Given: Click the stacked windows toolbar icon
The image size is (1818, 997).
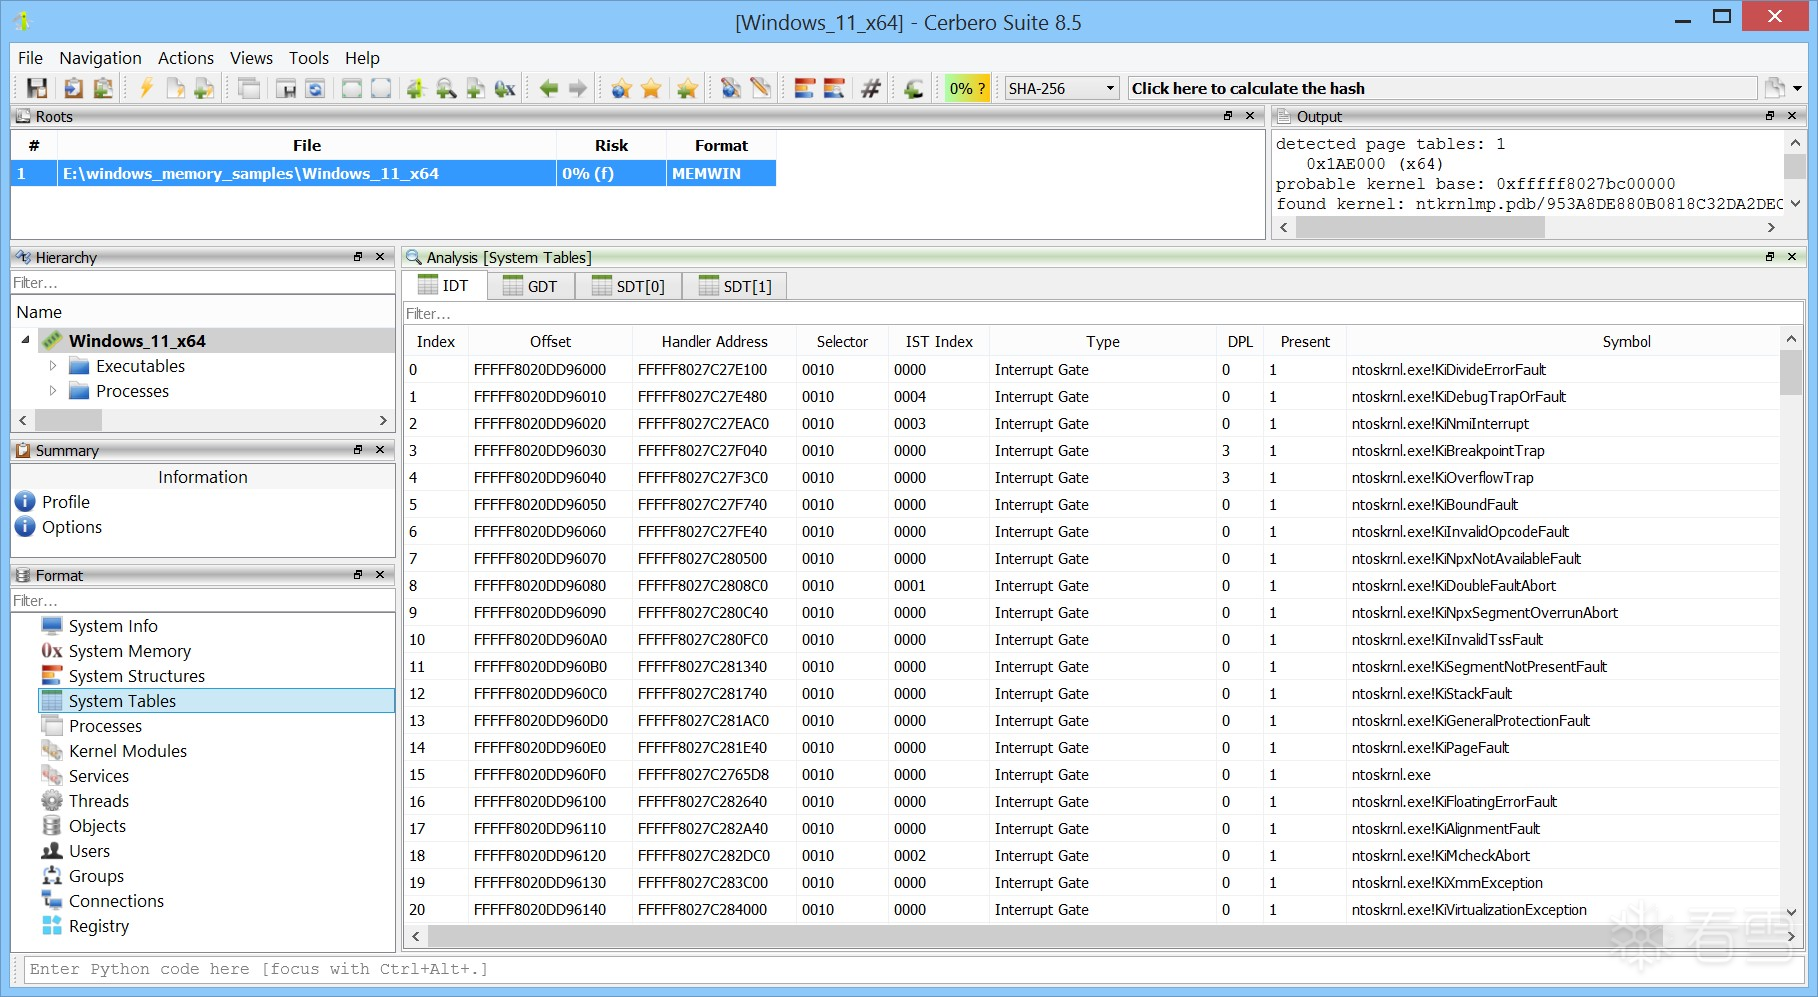Looking at the screenshot, I should [x=249, y=88].
